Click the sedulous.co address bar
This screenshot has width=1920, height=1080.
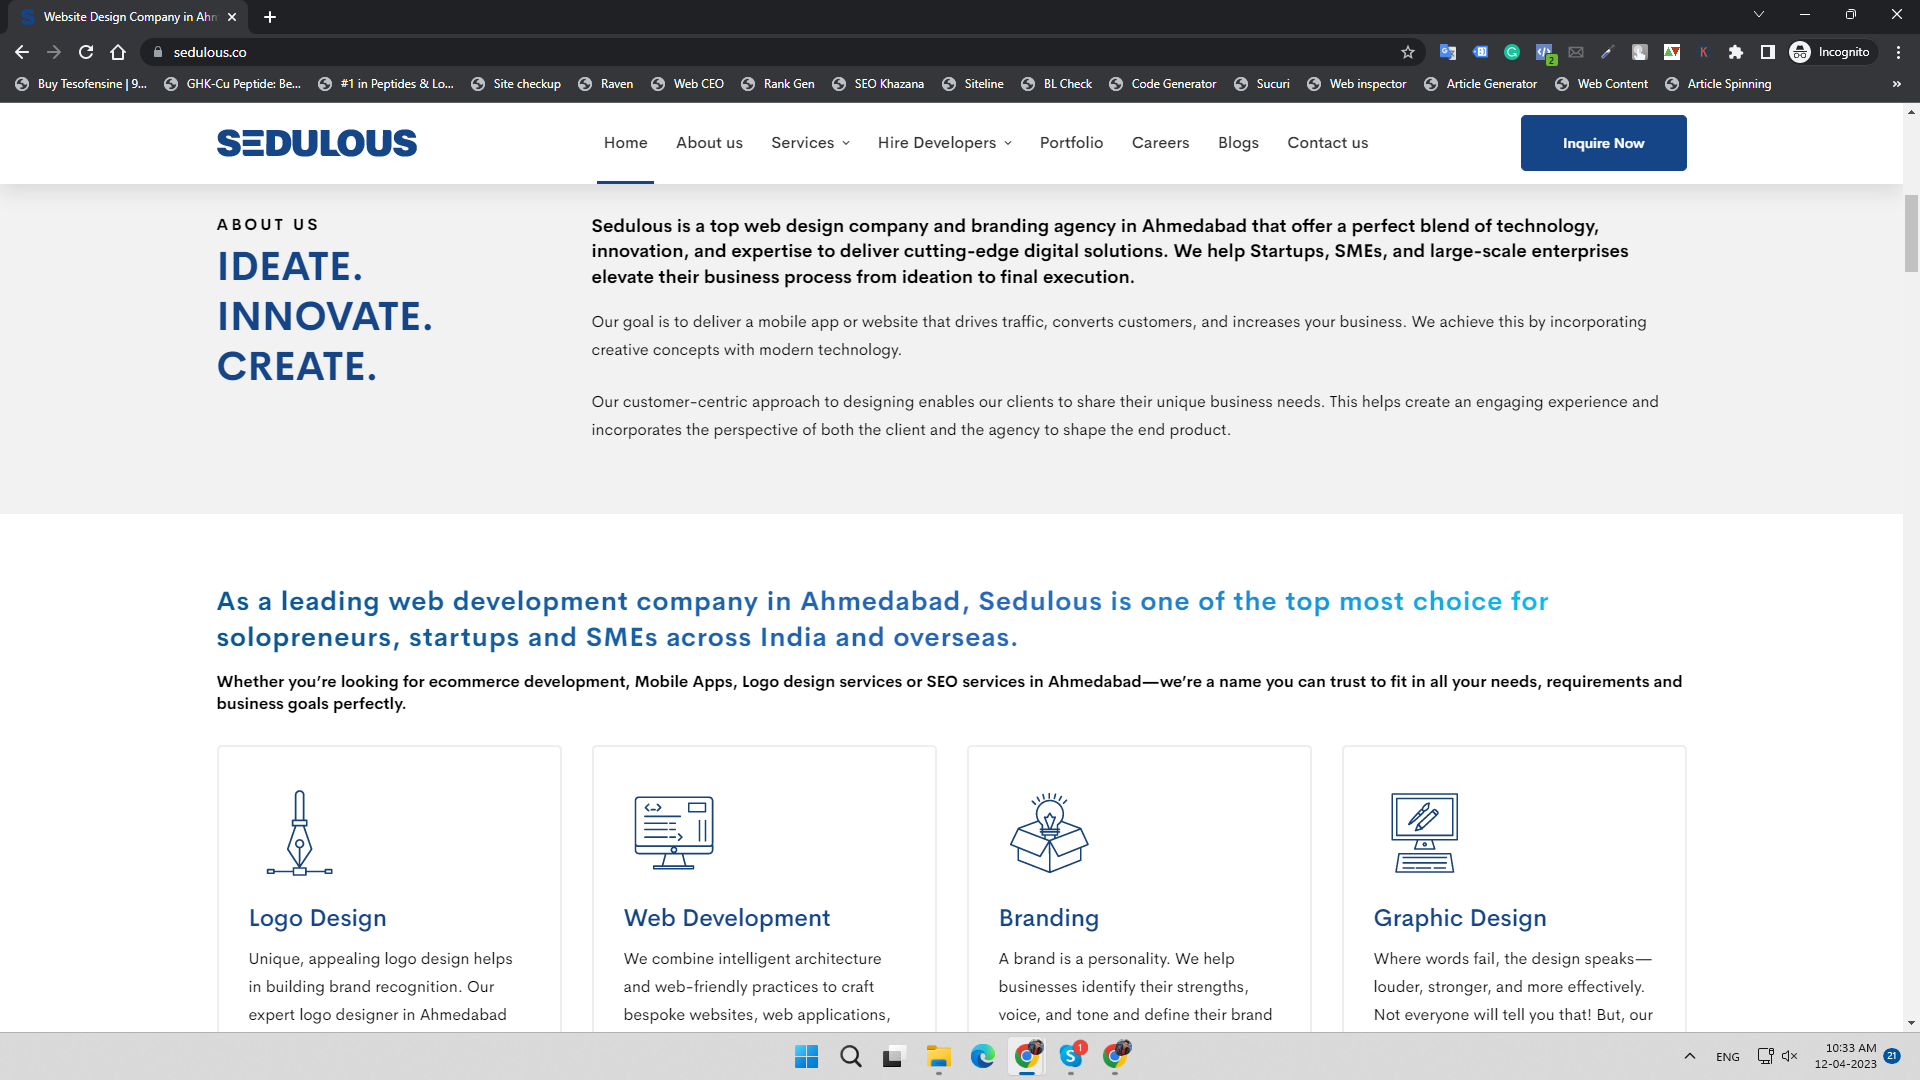780,52
